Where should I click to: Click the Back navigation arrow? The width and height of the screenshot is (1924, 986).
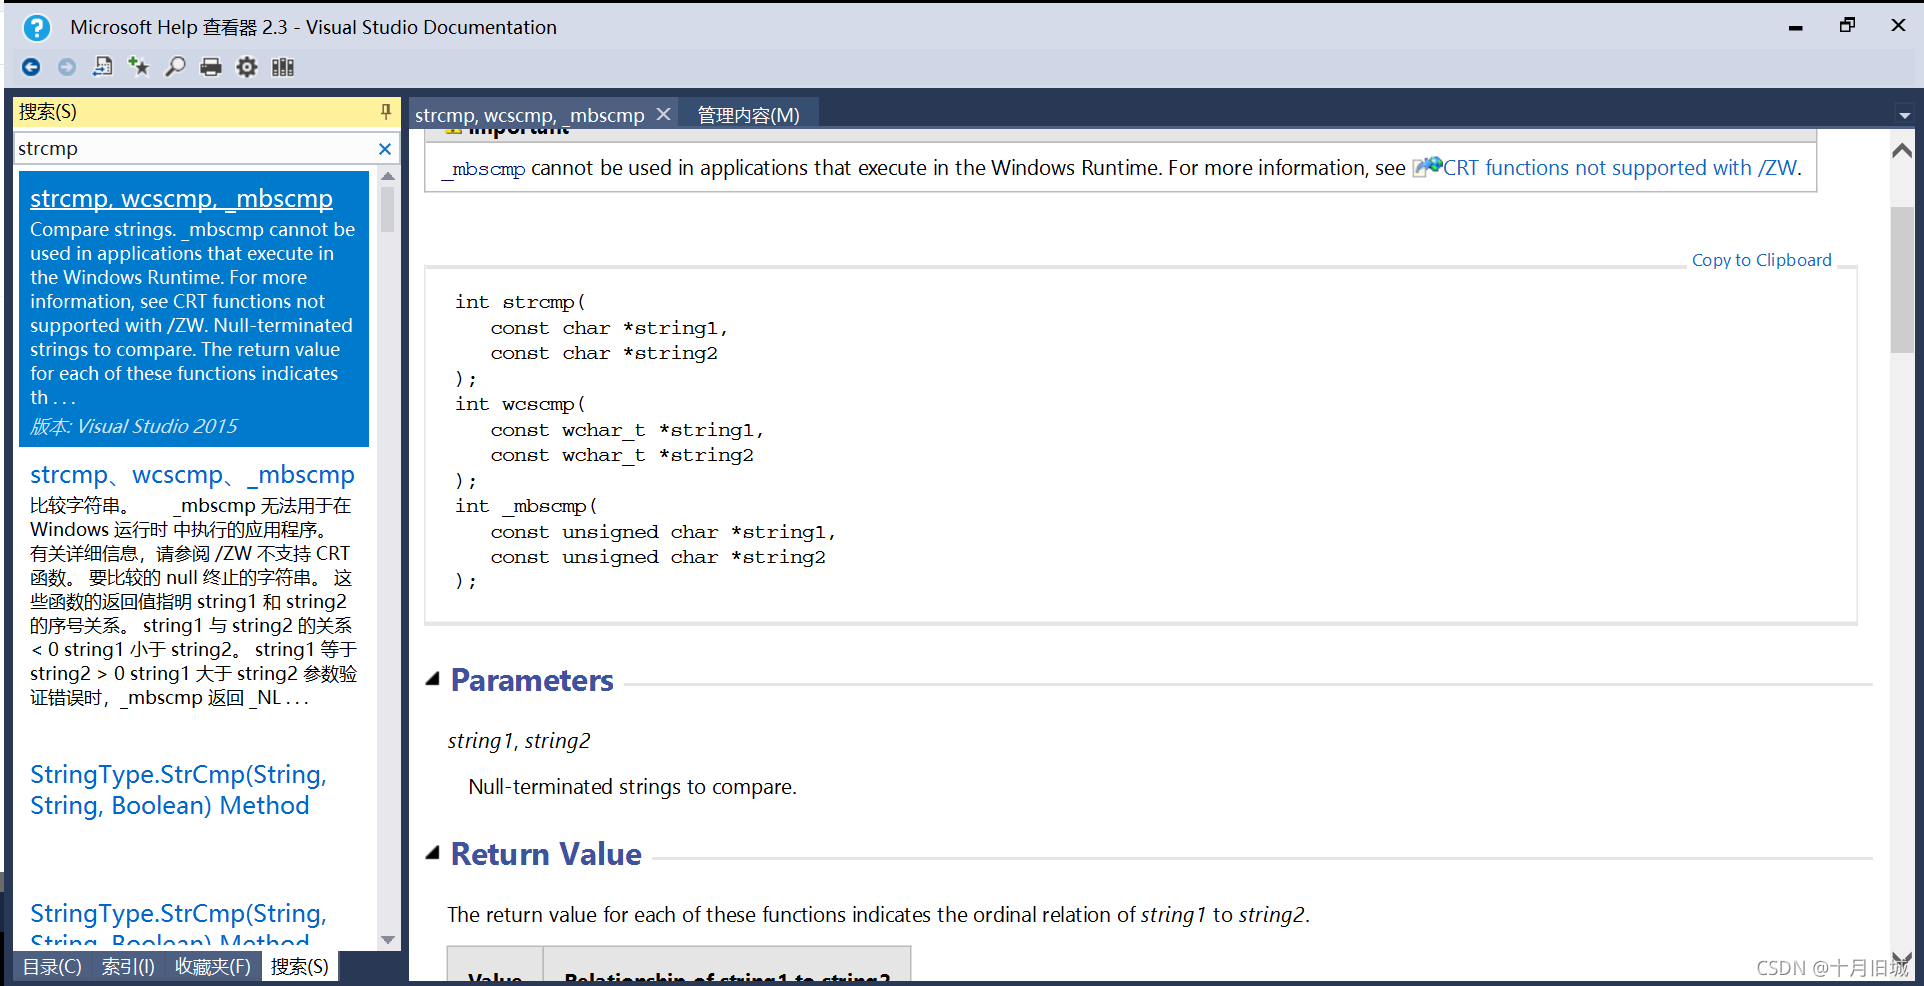[31, 67]
